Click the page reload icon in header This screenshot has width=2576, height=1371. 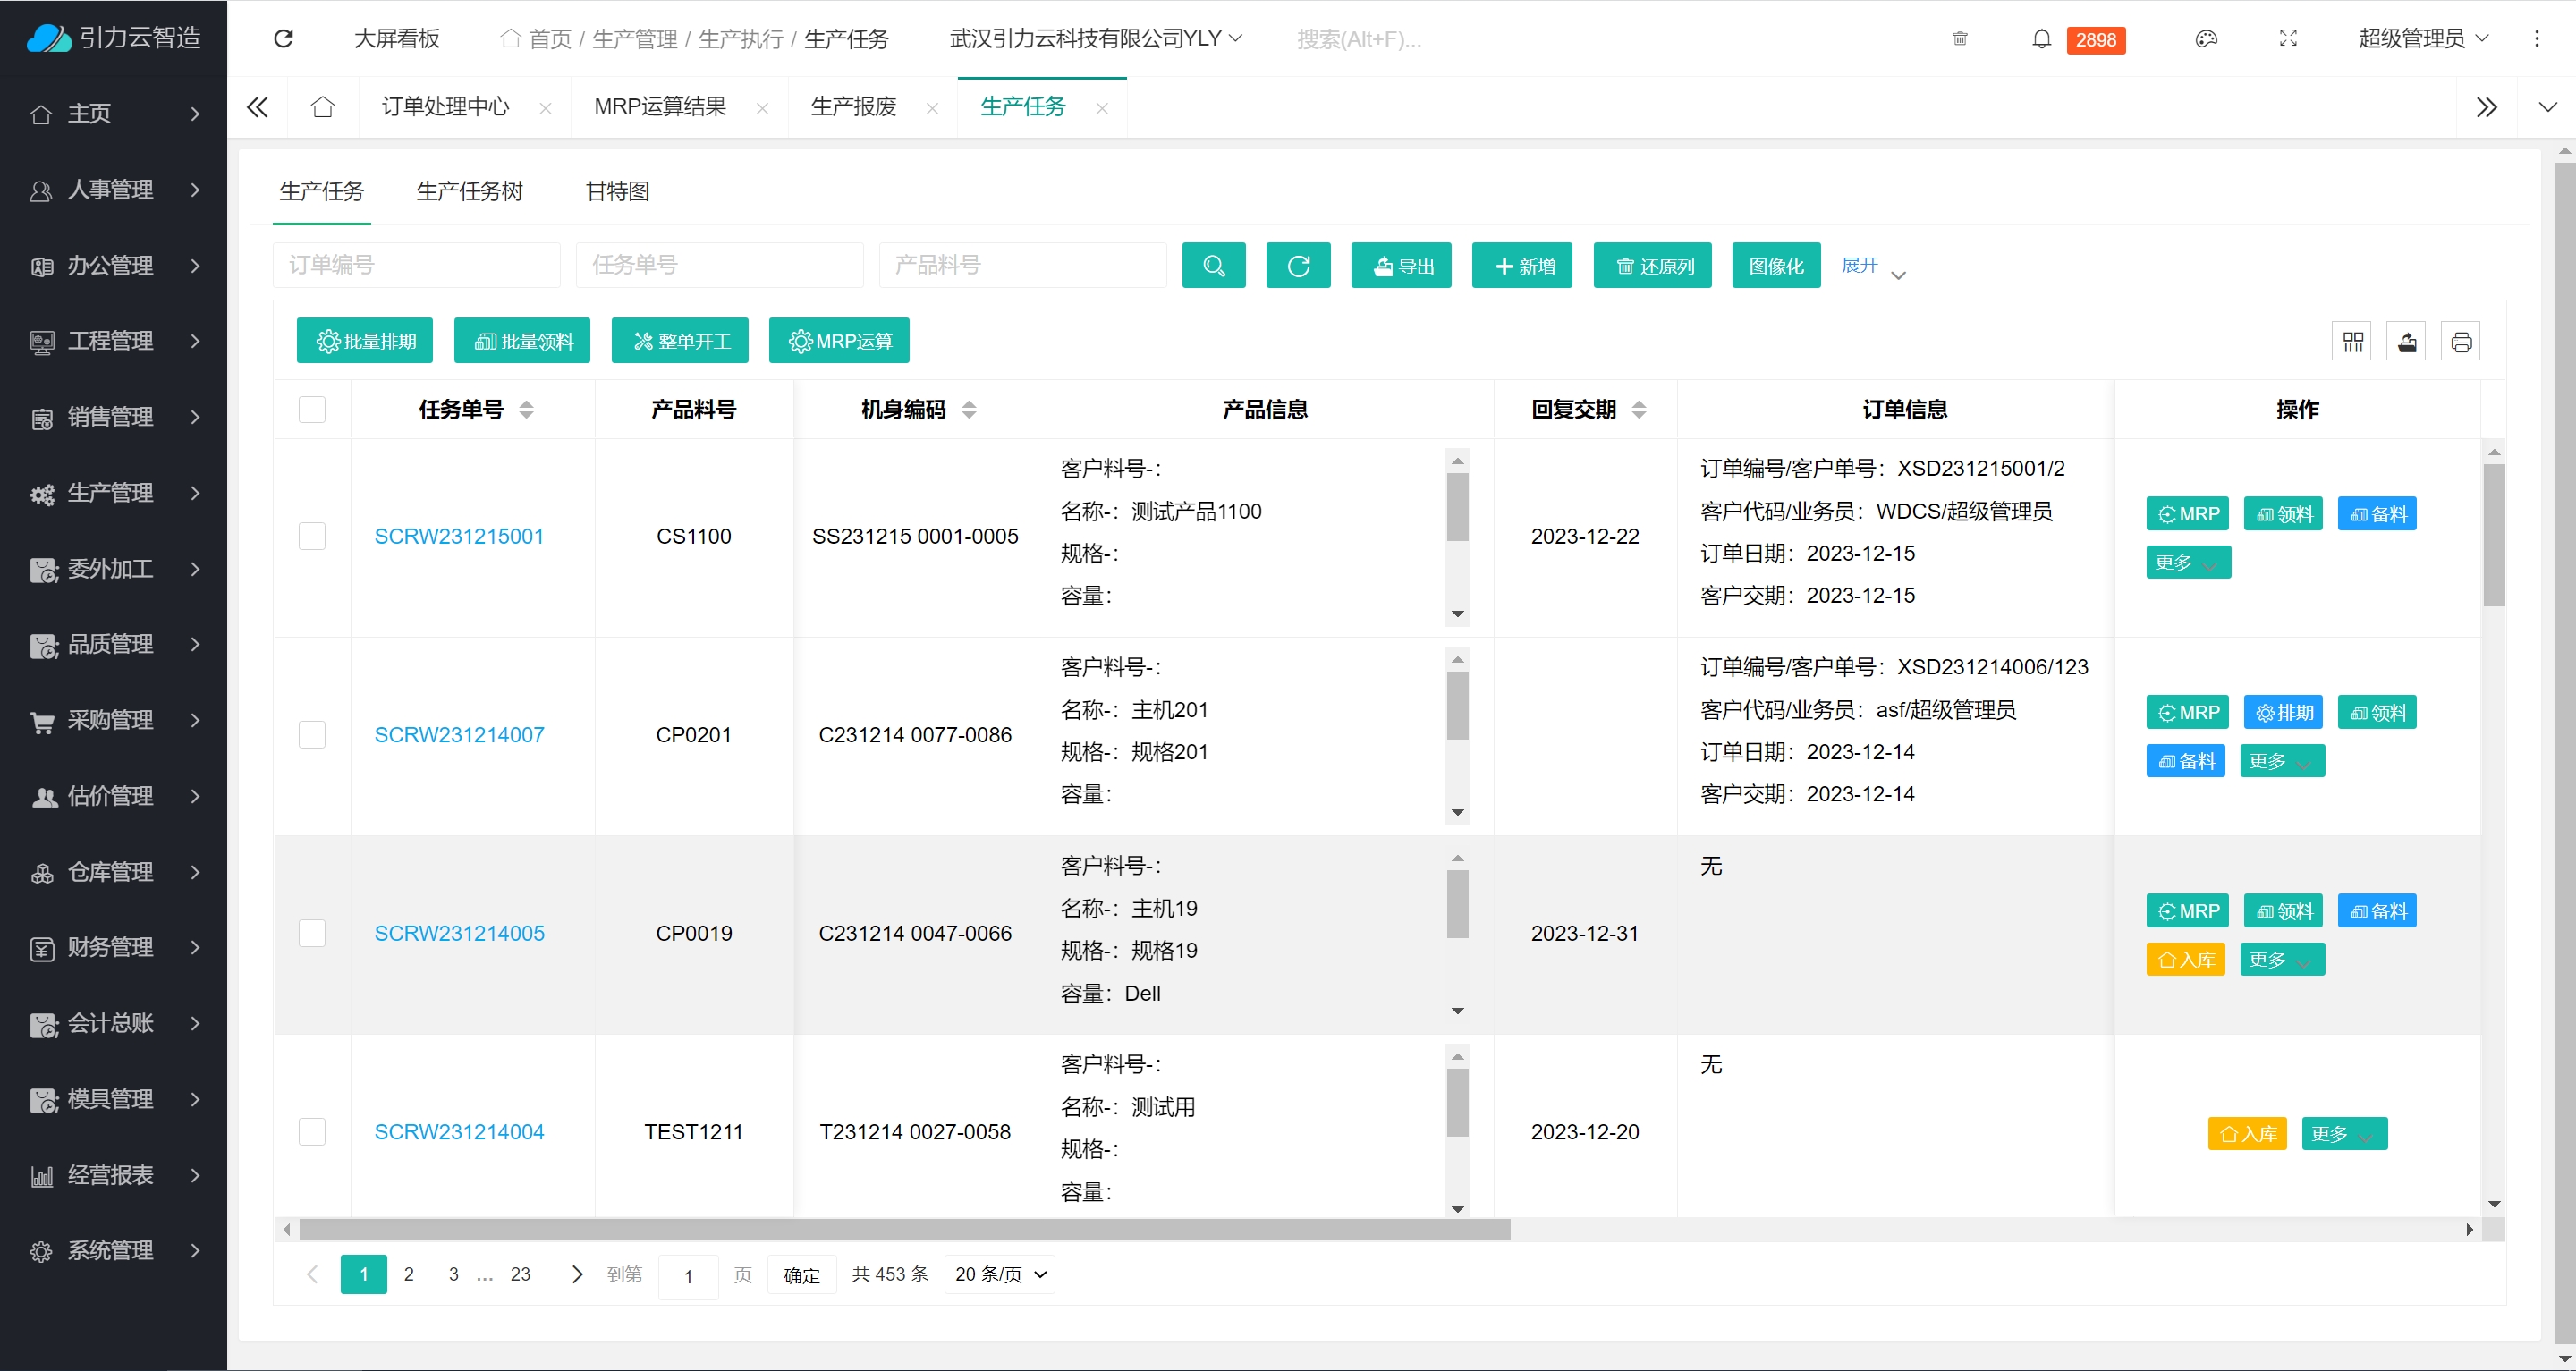click(x=284, y=39)
